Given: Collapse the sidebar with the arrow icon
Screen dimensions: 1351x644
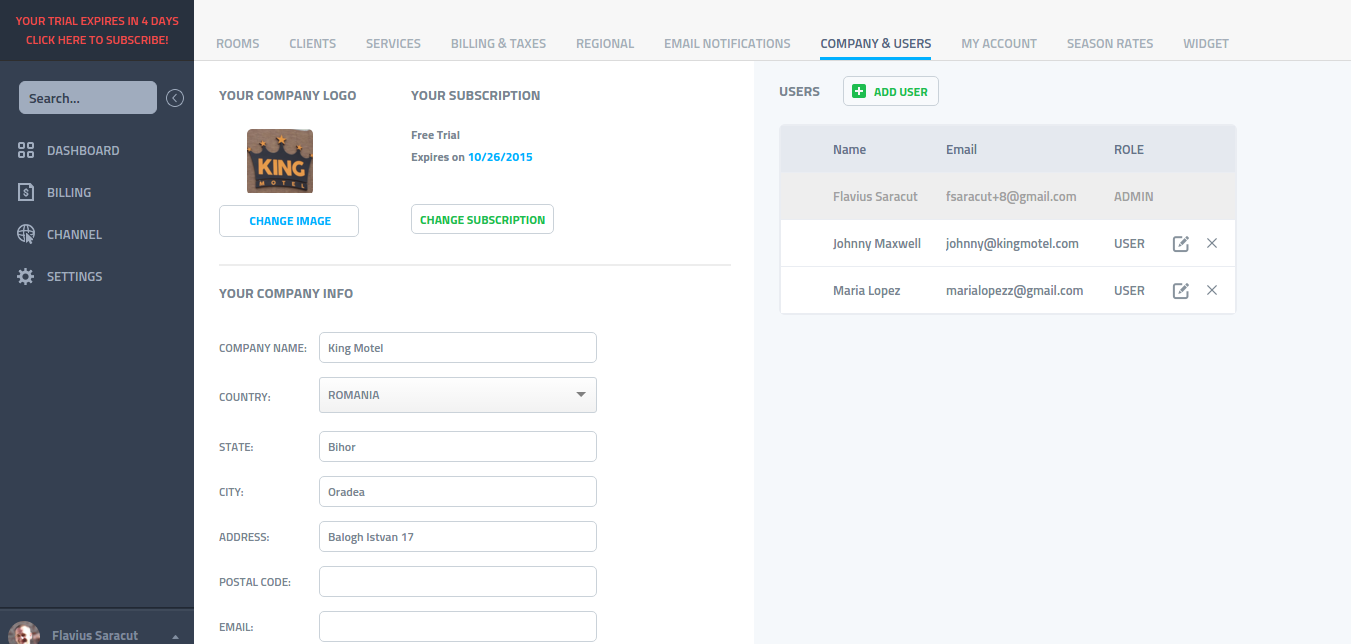Looking at the screenshot, I should [x=175, y=98].
